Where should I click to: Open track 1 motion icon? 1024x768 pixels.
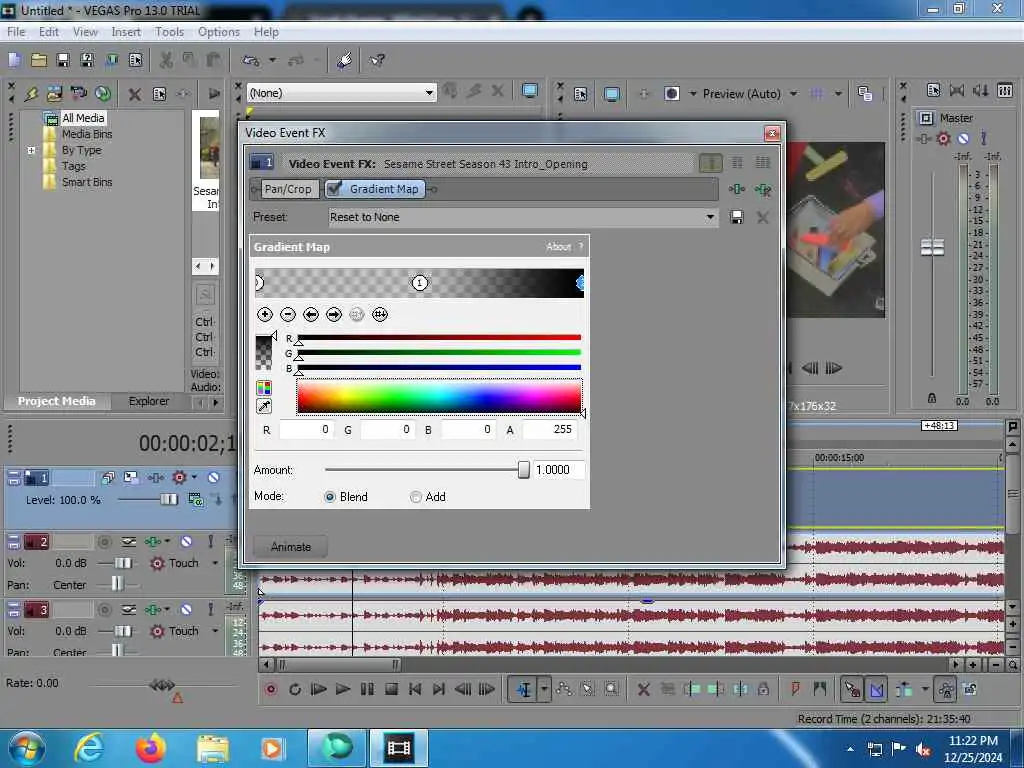[x=131, y=478]
